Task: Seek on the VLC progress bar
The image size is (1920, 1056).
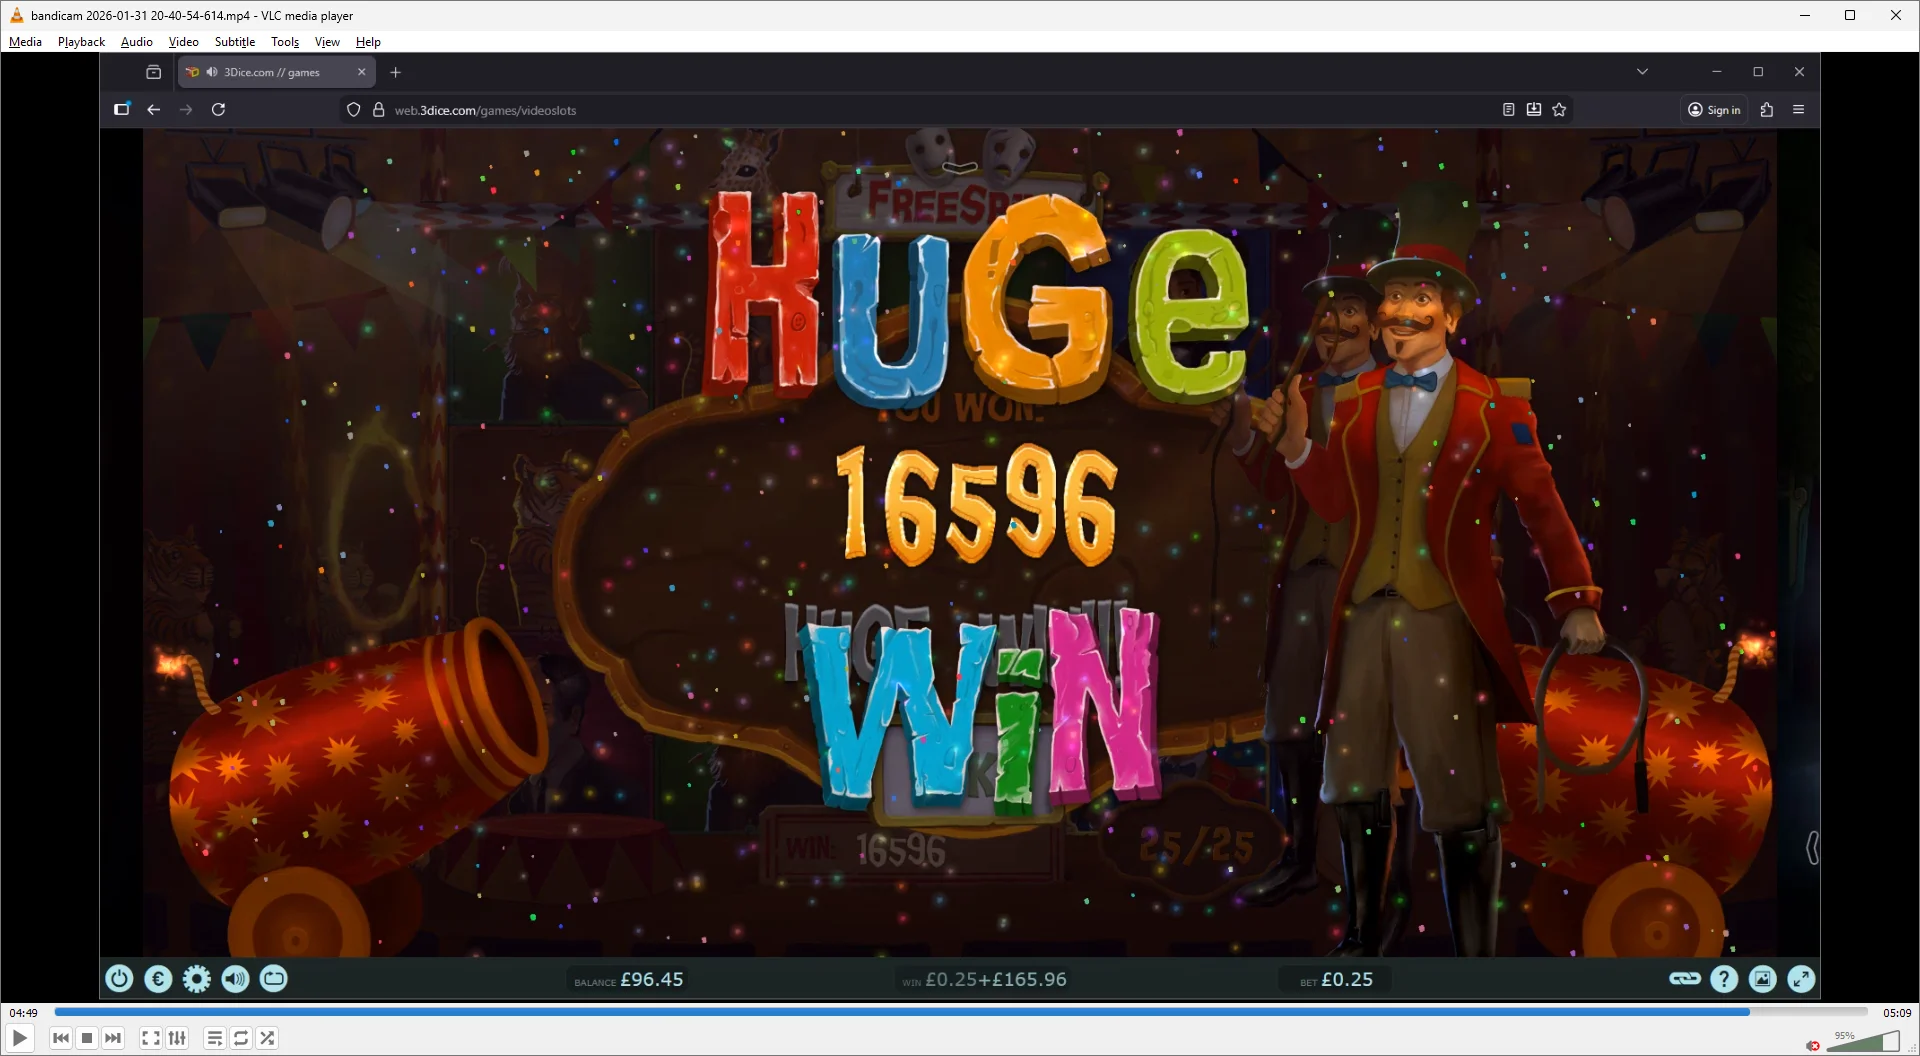Action: 960,1012
